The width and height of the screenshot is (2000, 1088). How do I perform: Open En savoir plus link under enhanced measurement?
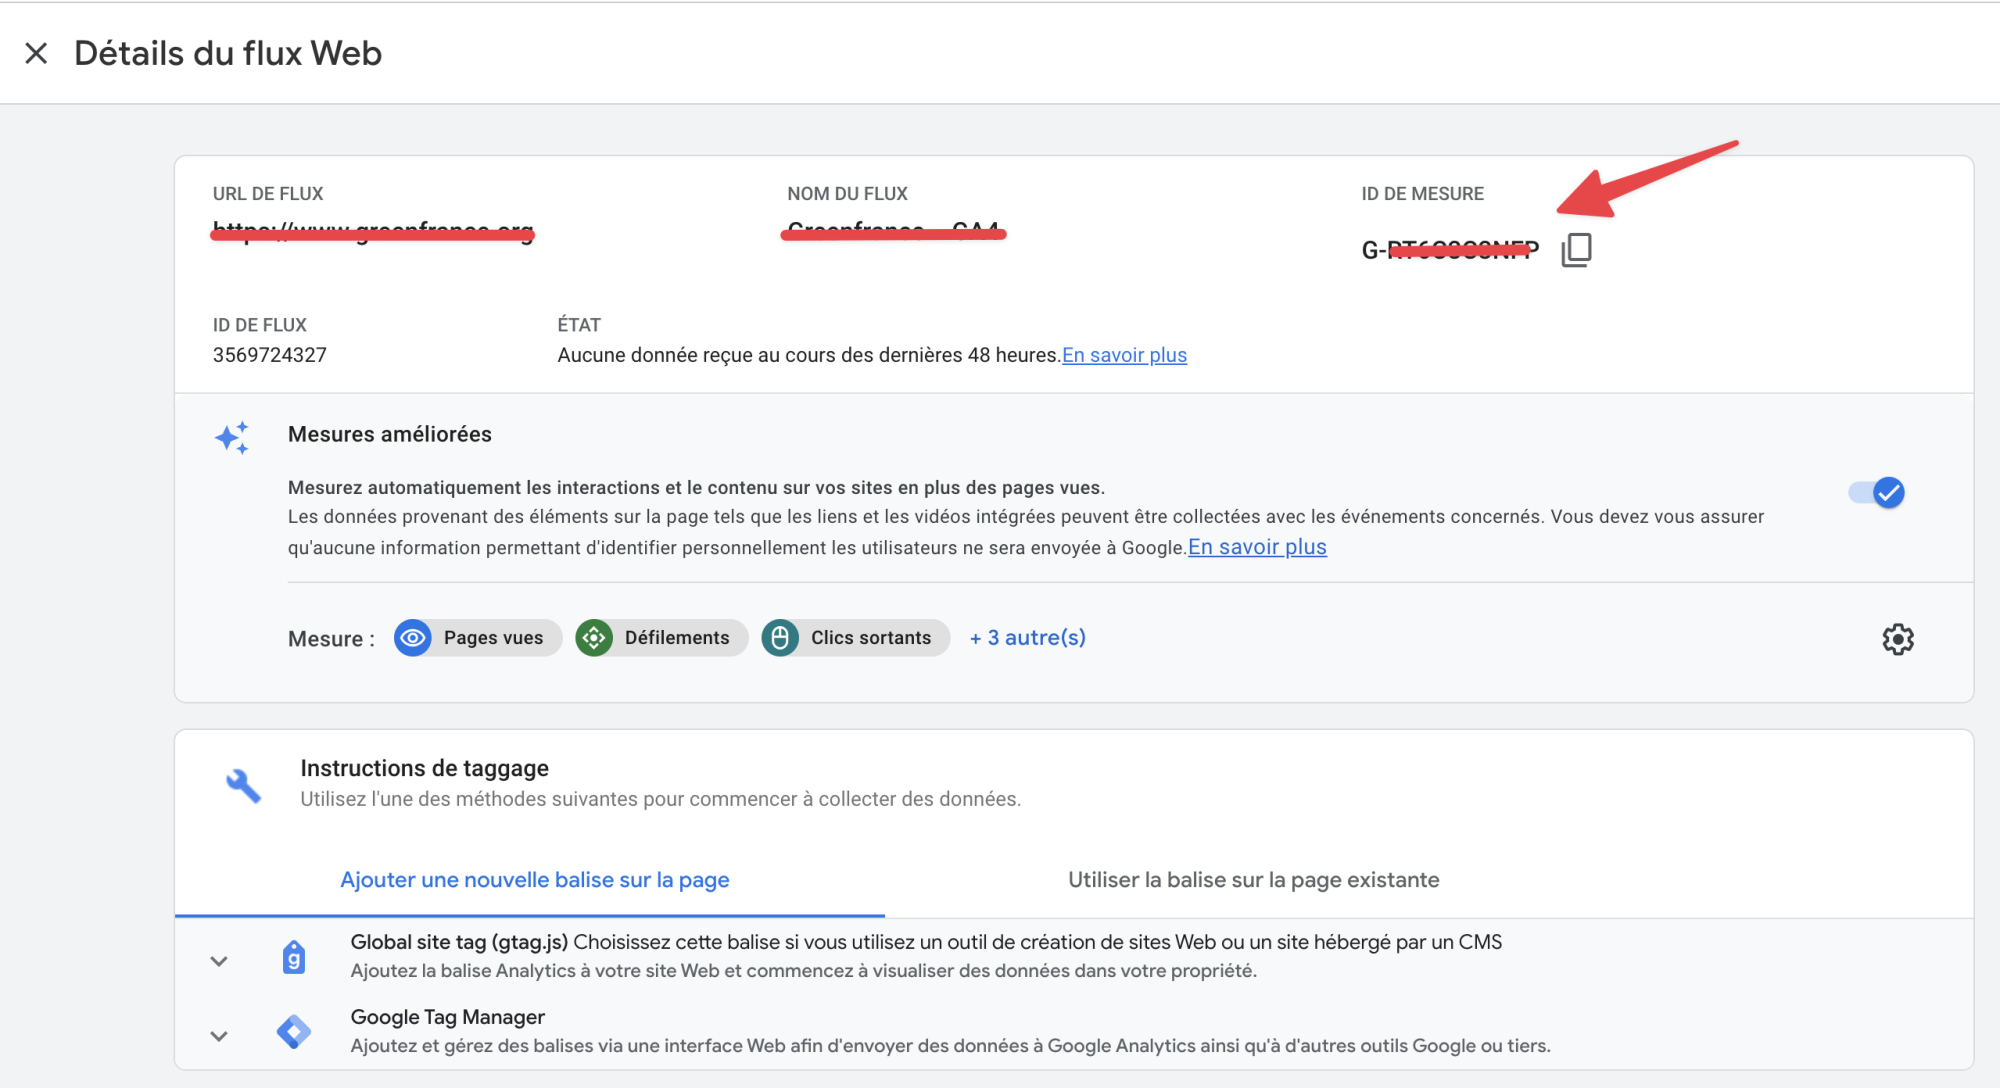pyautogui.click(x=1257, y=547)
